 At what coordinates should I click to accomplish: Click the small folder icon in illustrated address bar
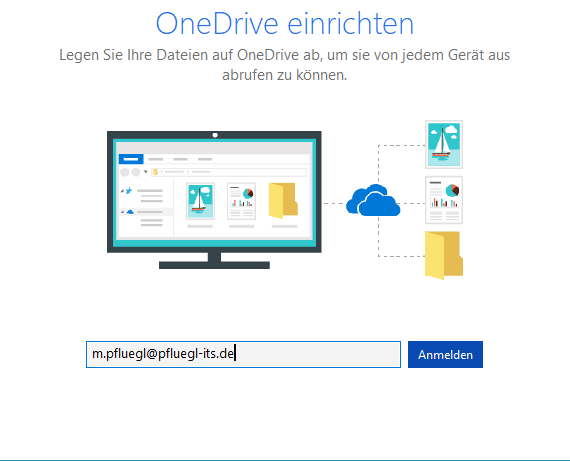tap(155, 172)
